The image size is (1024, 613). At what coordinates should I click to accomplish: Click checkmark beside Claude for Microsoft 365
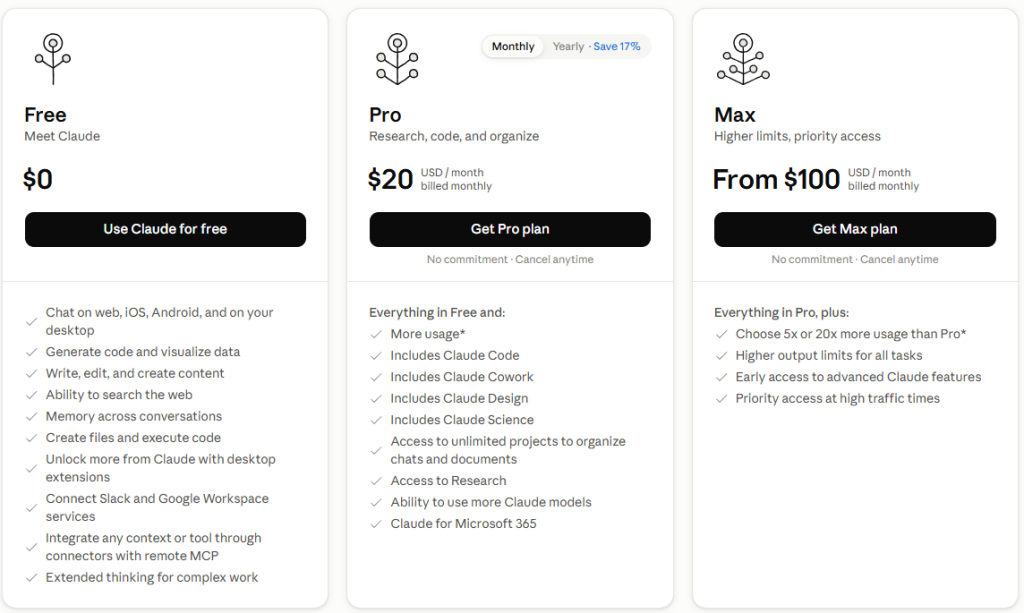pos(376,524)
